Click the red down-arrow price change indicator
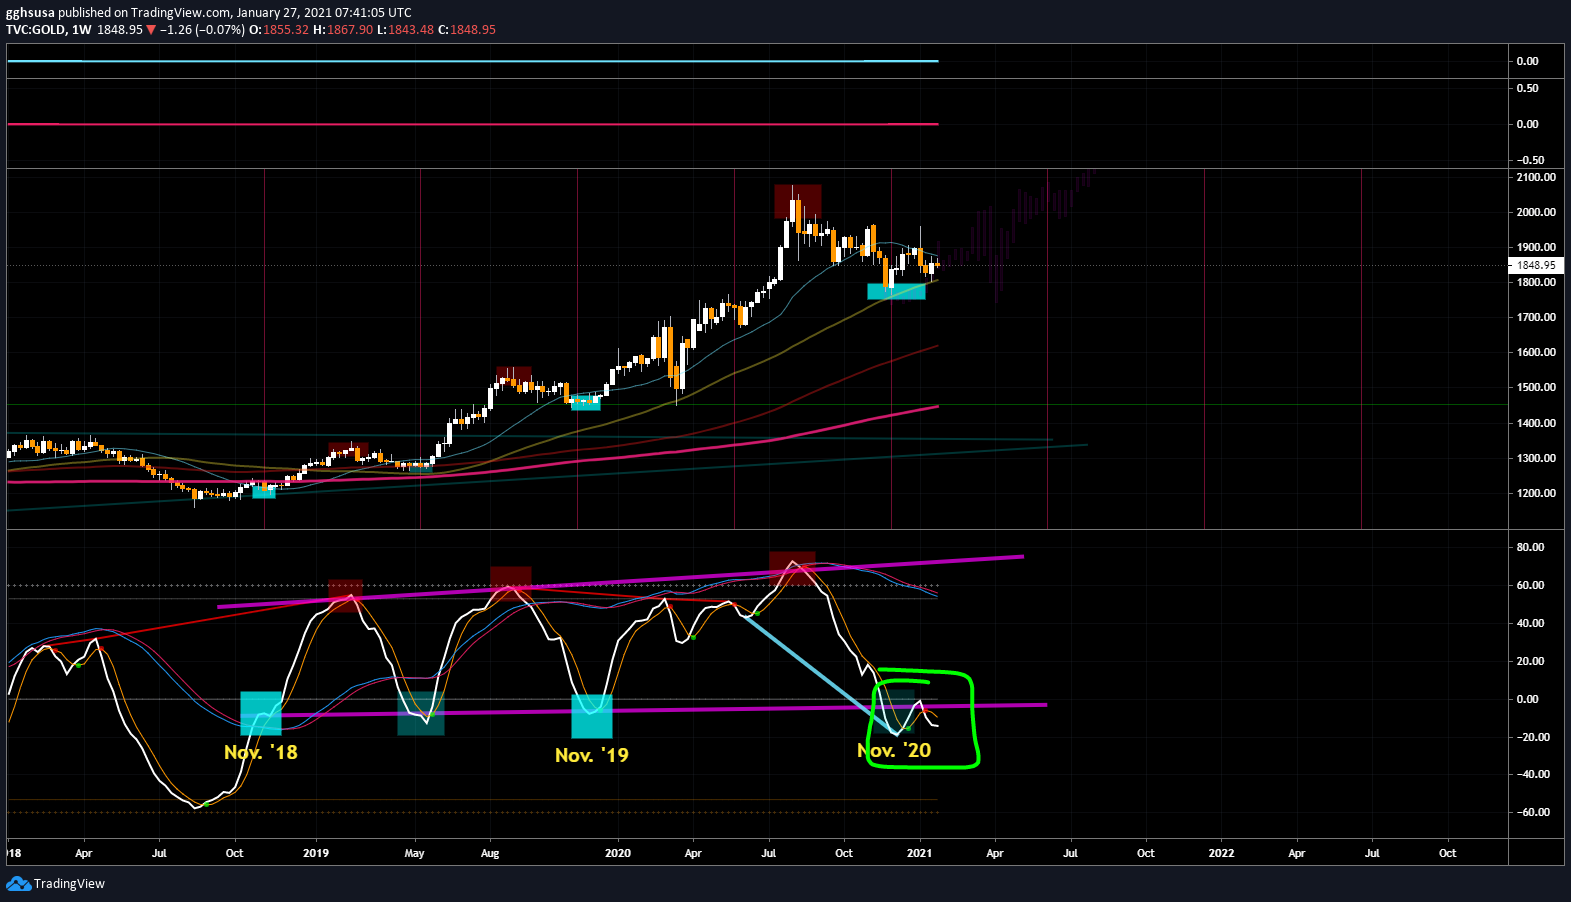The width and height of the screenshot is (1571, 902). click(x=151, y=30)
